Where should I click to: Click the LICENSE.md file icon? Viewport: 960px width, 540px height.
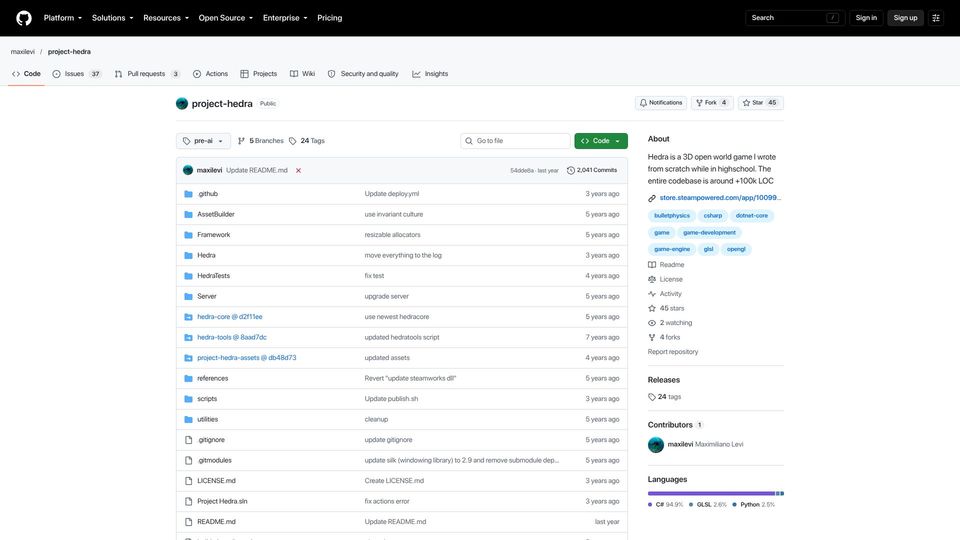189,481
